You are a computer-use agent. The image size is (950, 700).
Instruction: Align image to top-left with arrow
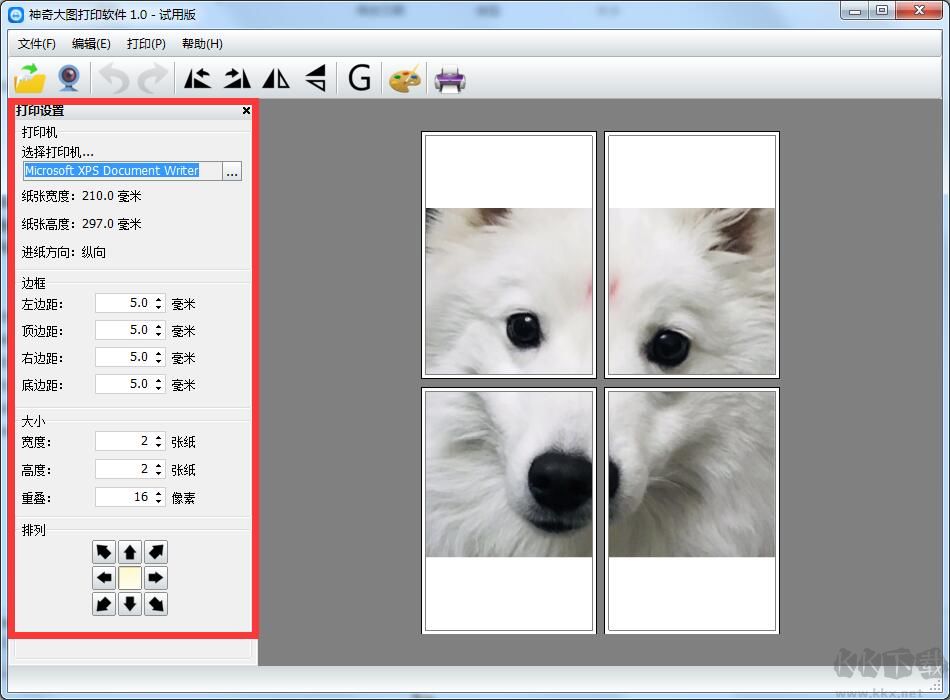[x=104, y=552]
